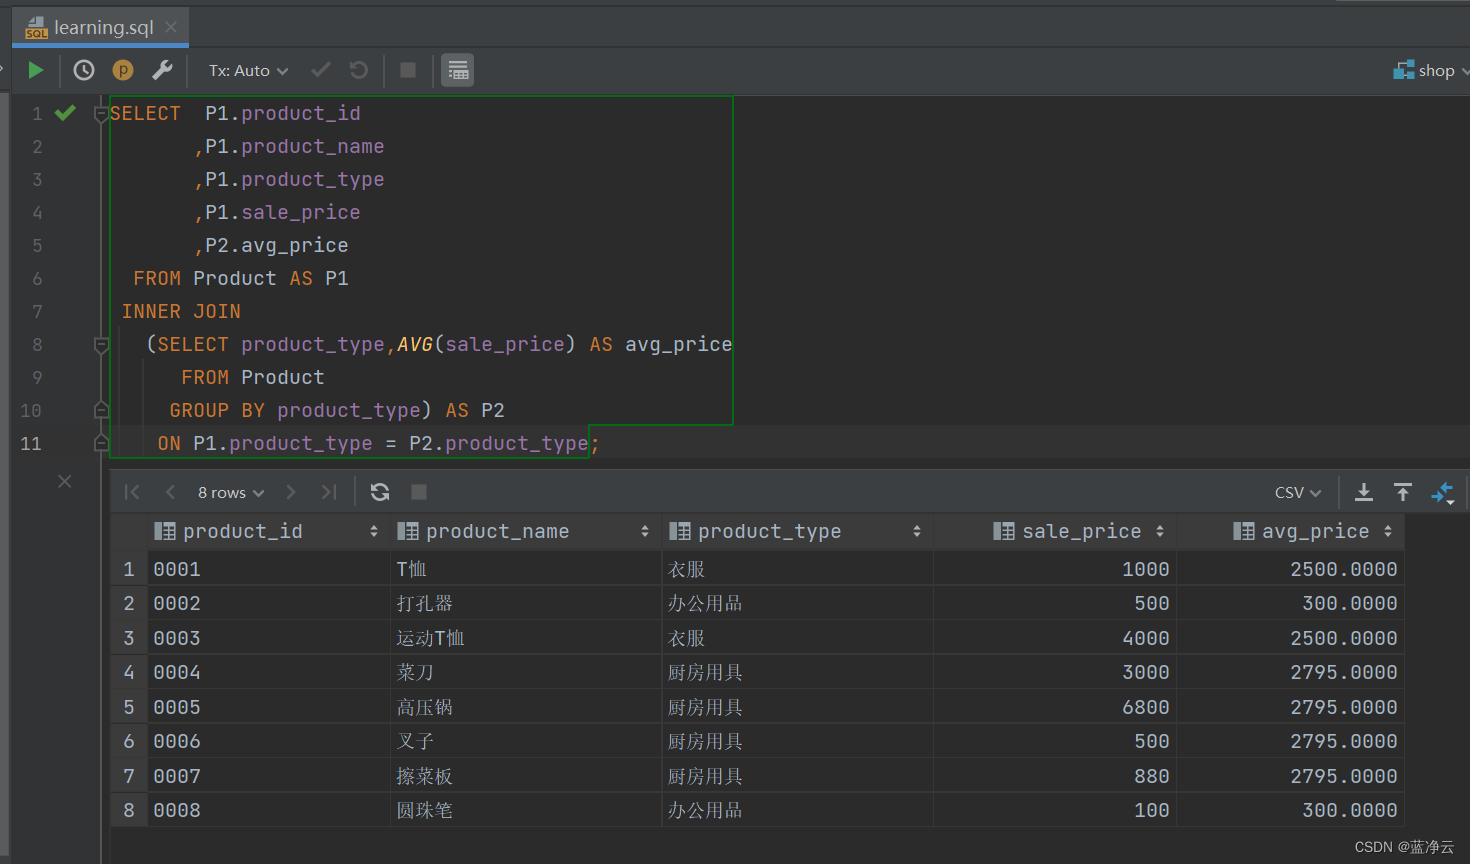Screen dimensions: 1470x864
Task: Collapse SELECT statement fold marker on line 1
Action: [101, 114]
